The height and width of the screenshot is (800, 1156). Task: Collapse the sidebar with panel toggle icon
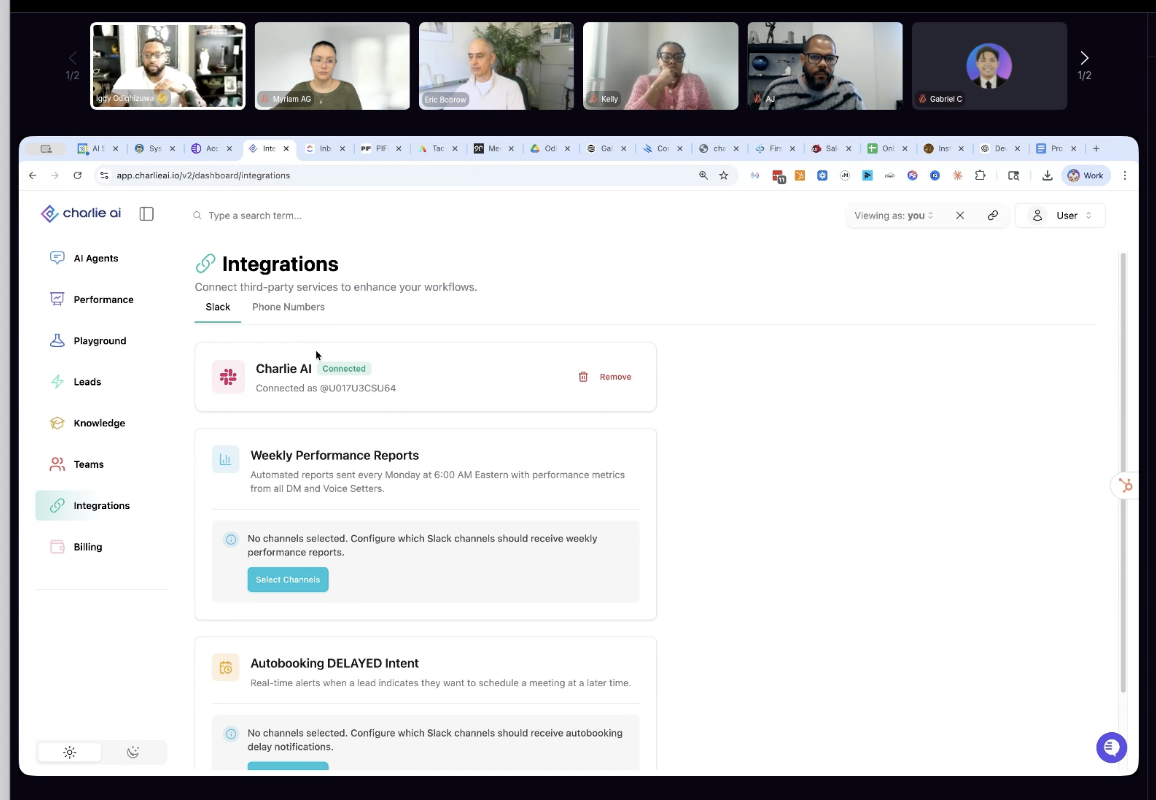click(x=147, y=214)
